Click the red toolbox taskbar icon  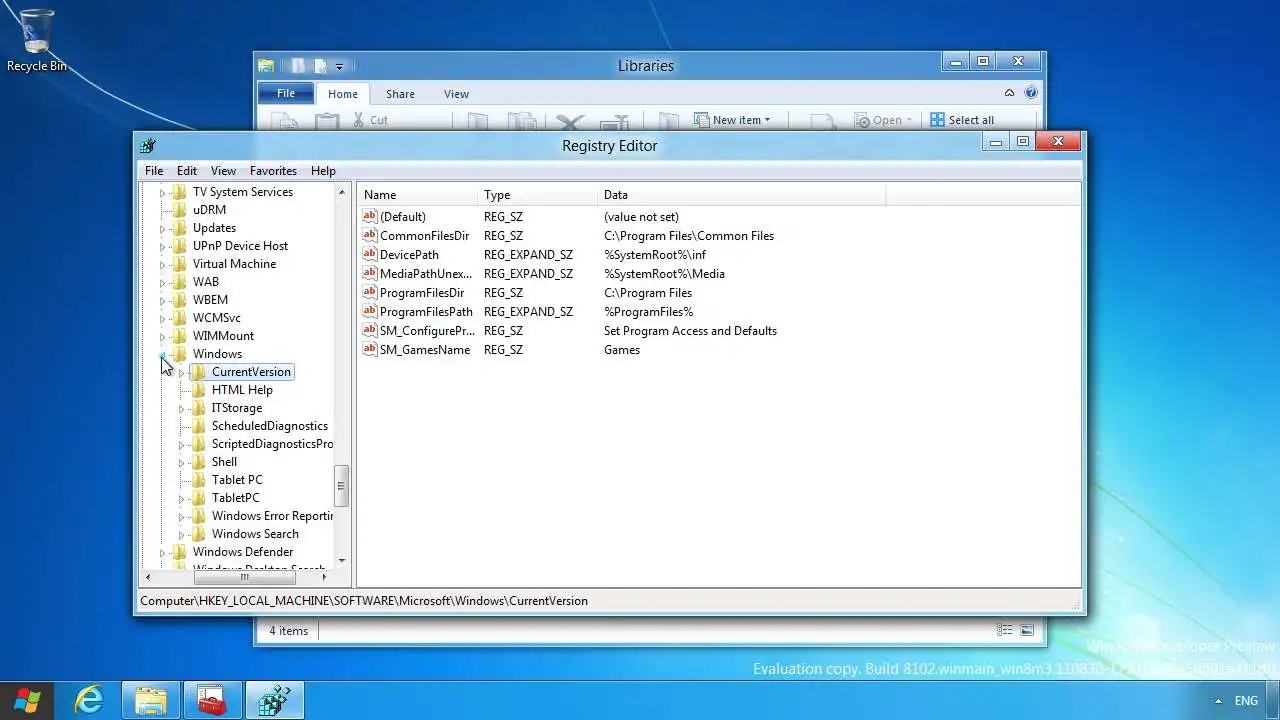coord(212,701)
